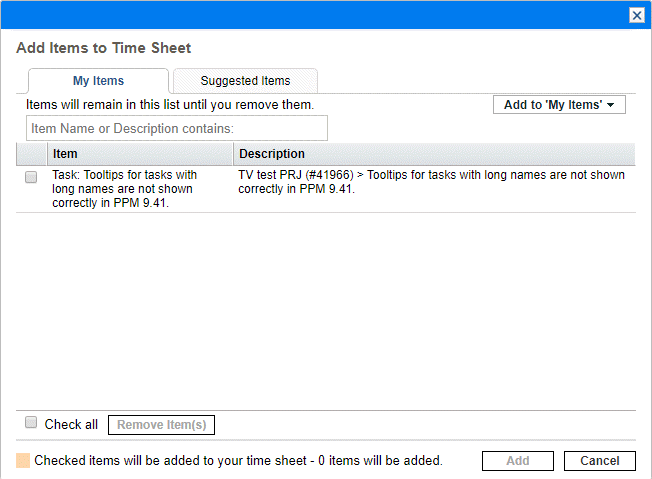Viewport: 652px width, 479px height.
Task: Click the empty checkbox column header cell
Action: tap(31, 154)
